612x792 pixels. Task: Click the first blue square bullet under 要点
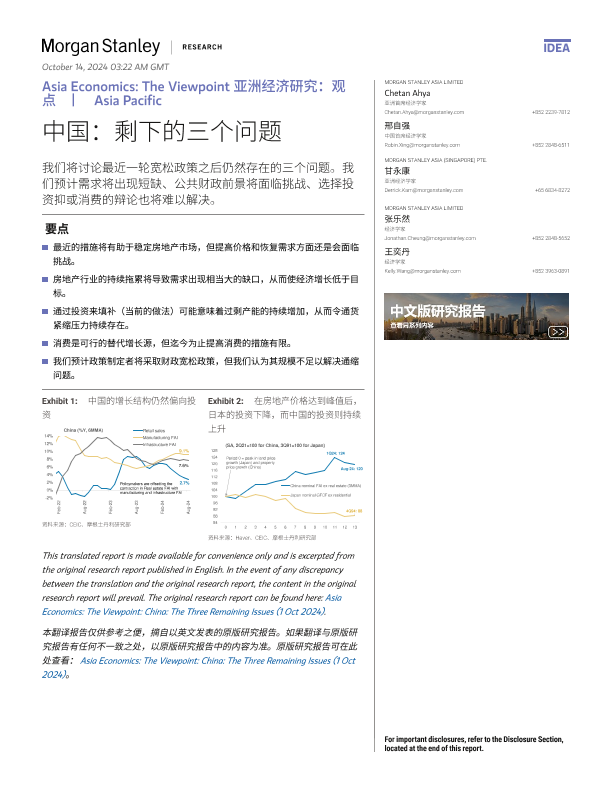pyautogui.click(x=46, y=246)
